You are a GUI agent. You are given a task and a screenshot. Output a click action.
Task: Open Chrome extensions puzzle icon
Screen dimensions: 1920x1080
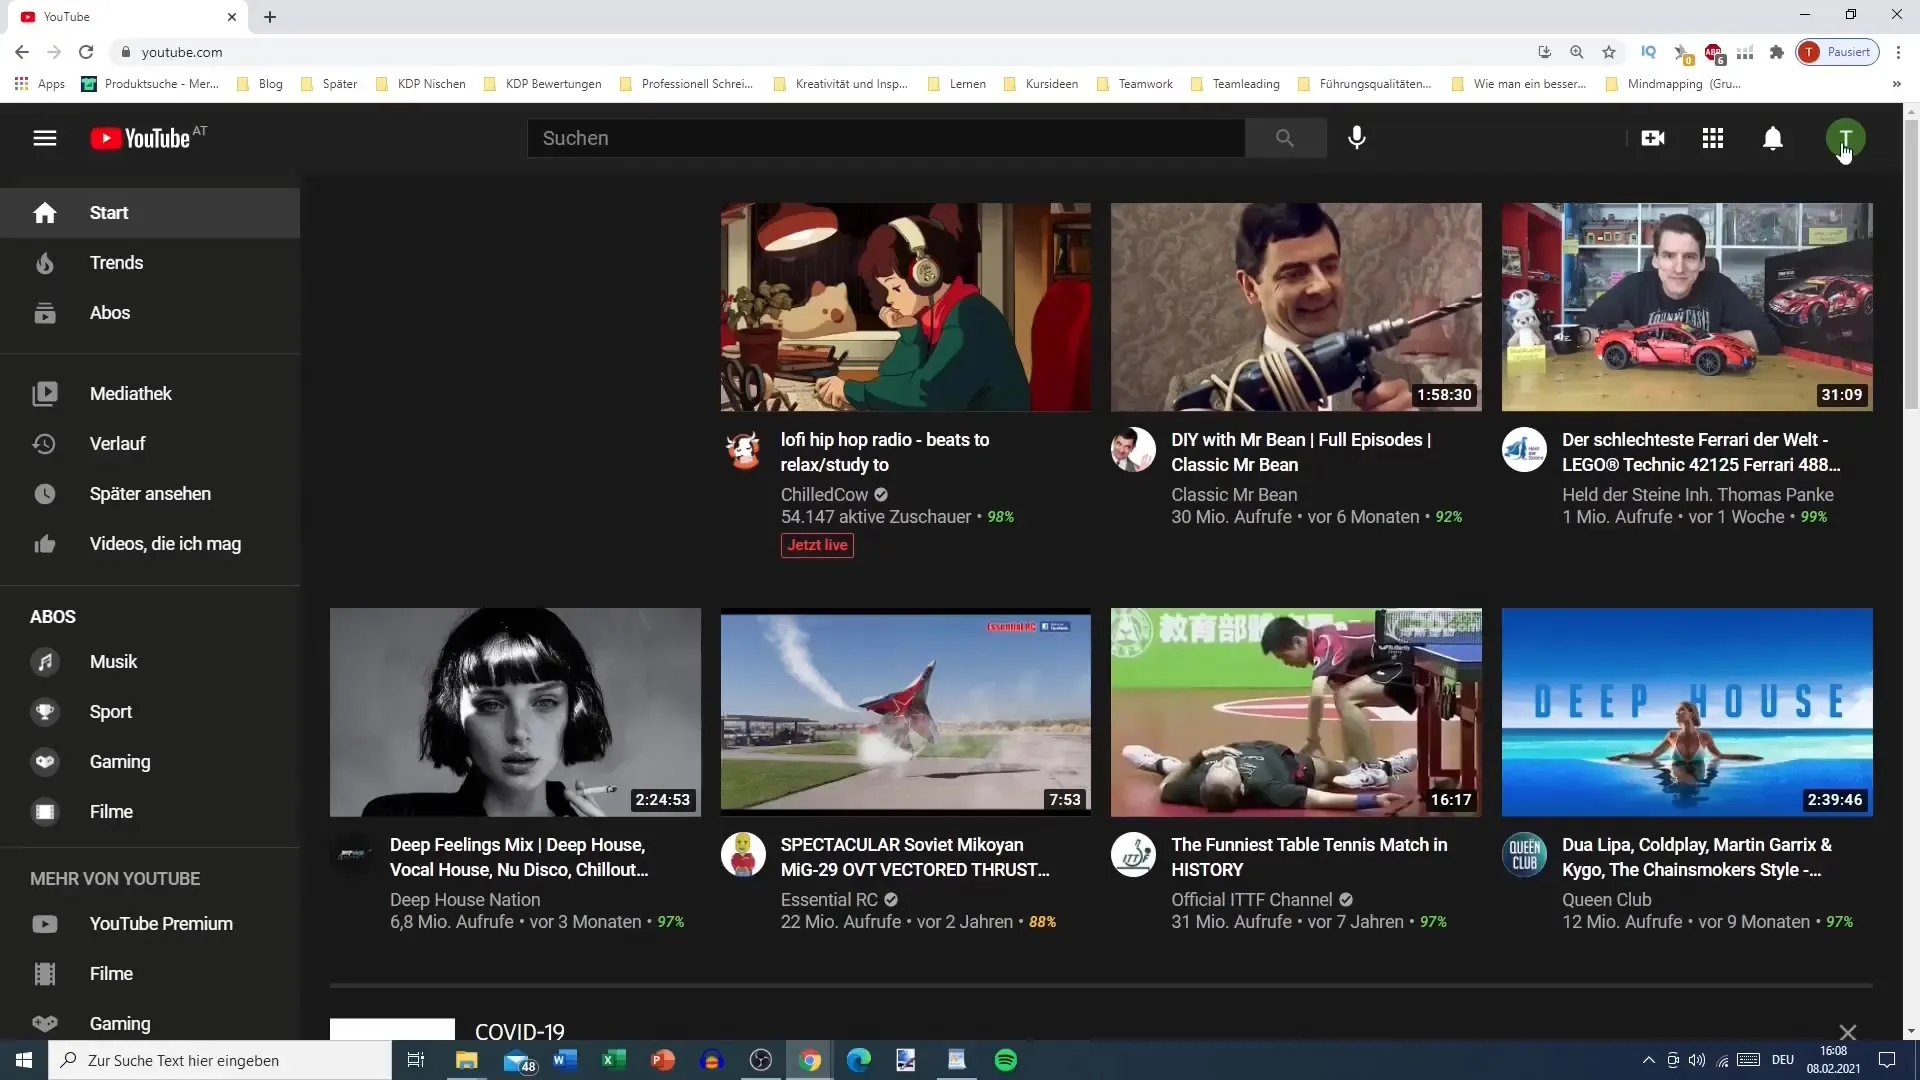tap(1776, 52)
